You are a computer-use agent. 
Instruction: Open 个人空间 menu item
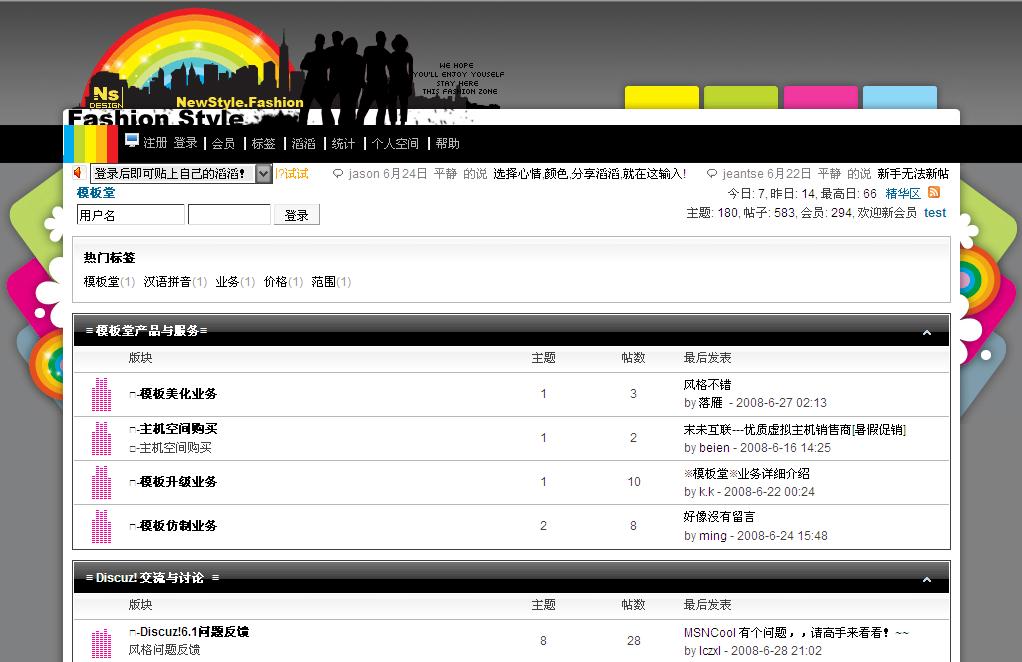point(395,143)
